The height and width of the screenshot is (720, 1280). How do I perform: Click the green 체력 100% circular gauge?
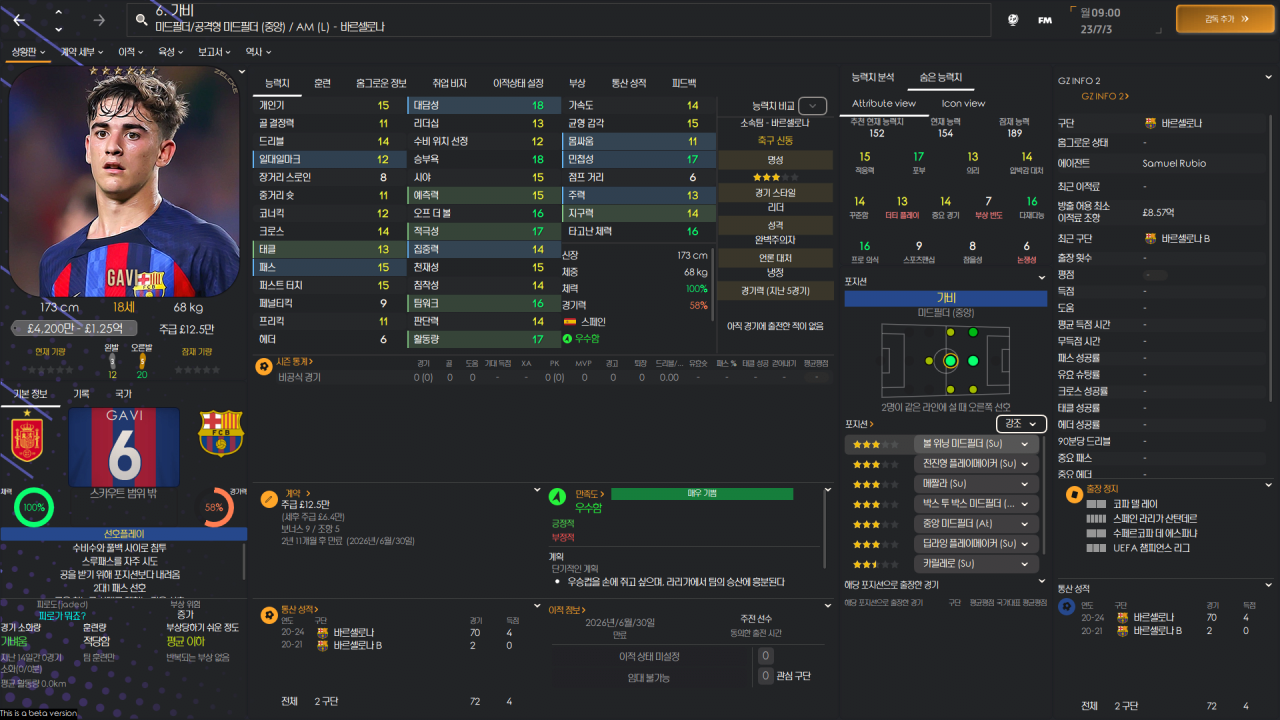(x=33, y=508)
